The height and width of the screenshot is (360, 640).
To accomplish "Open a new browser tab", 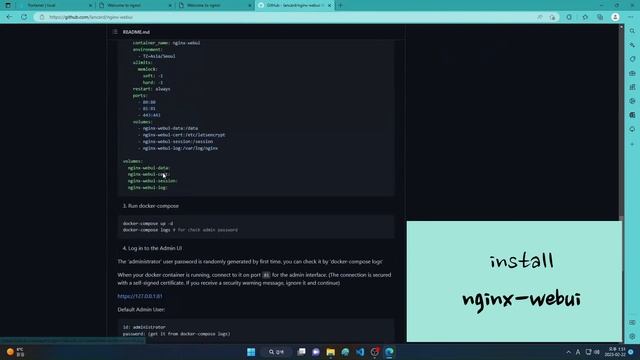I will [x=340, y=5].
